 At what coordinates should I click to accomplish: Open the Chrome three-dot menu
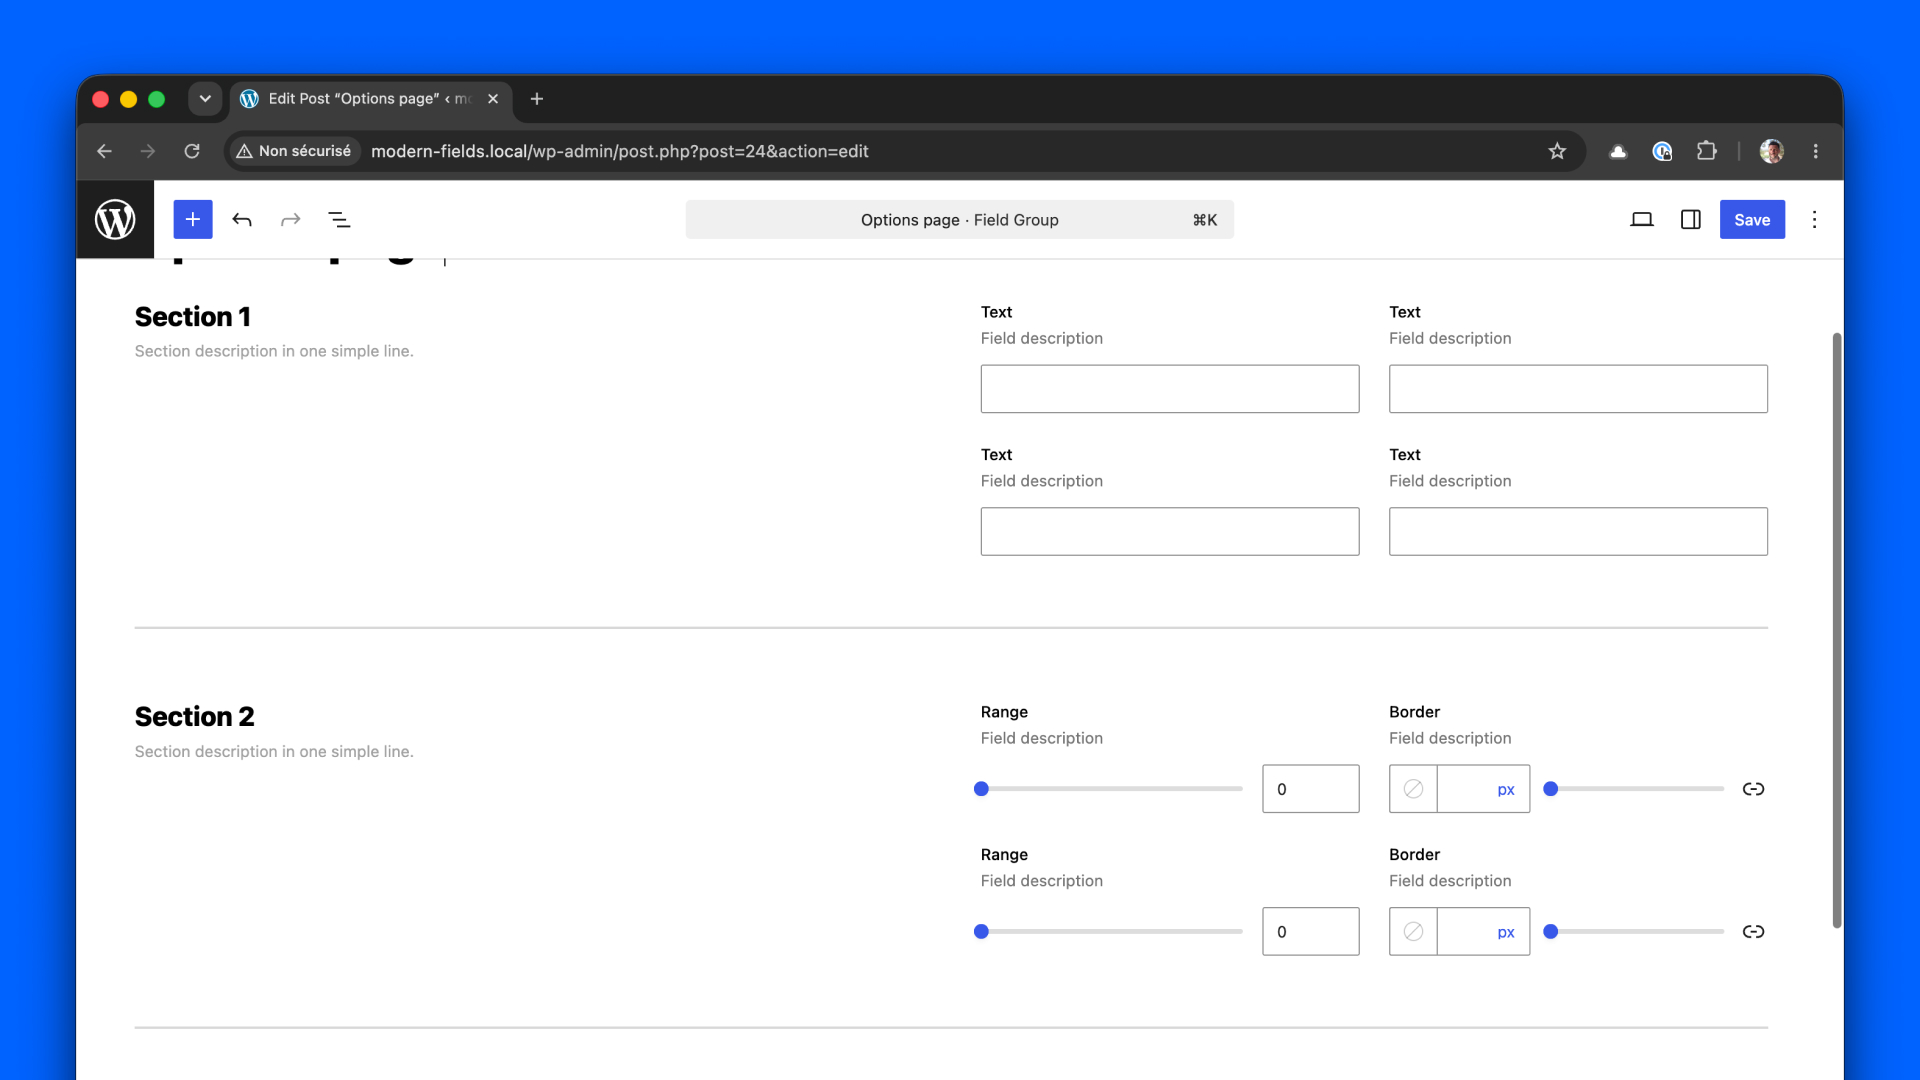pos(1816,151)
